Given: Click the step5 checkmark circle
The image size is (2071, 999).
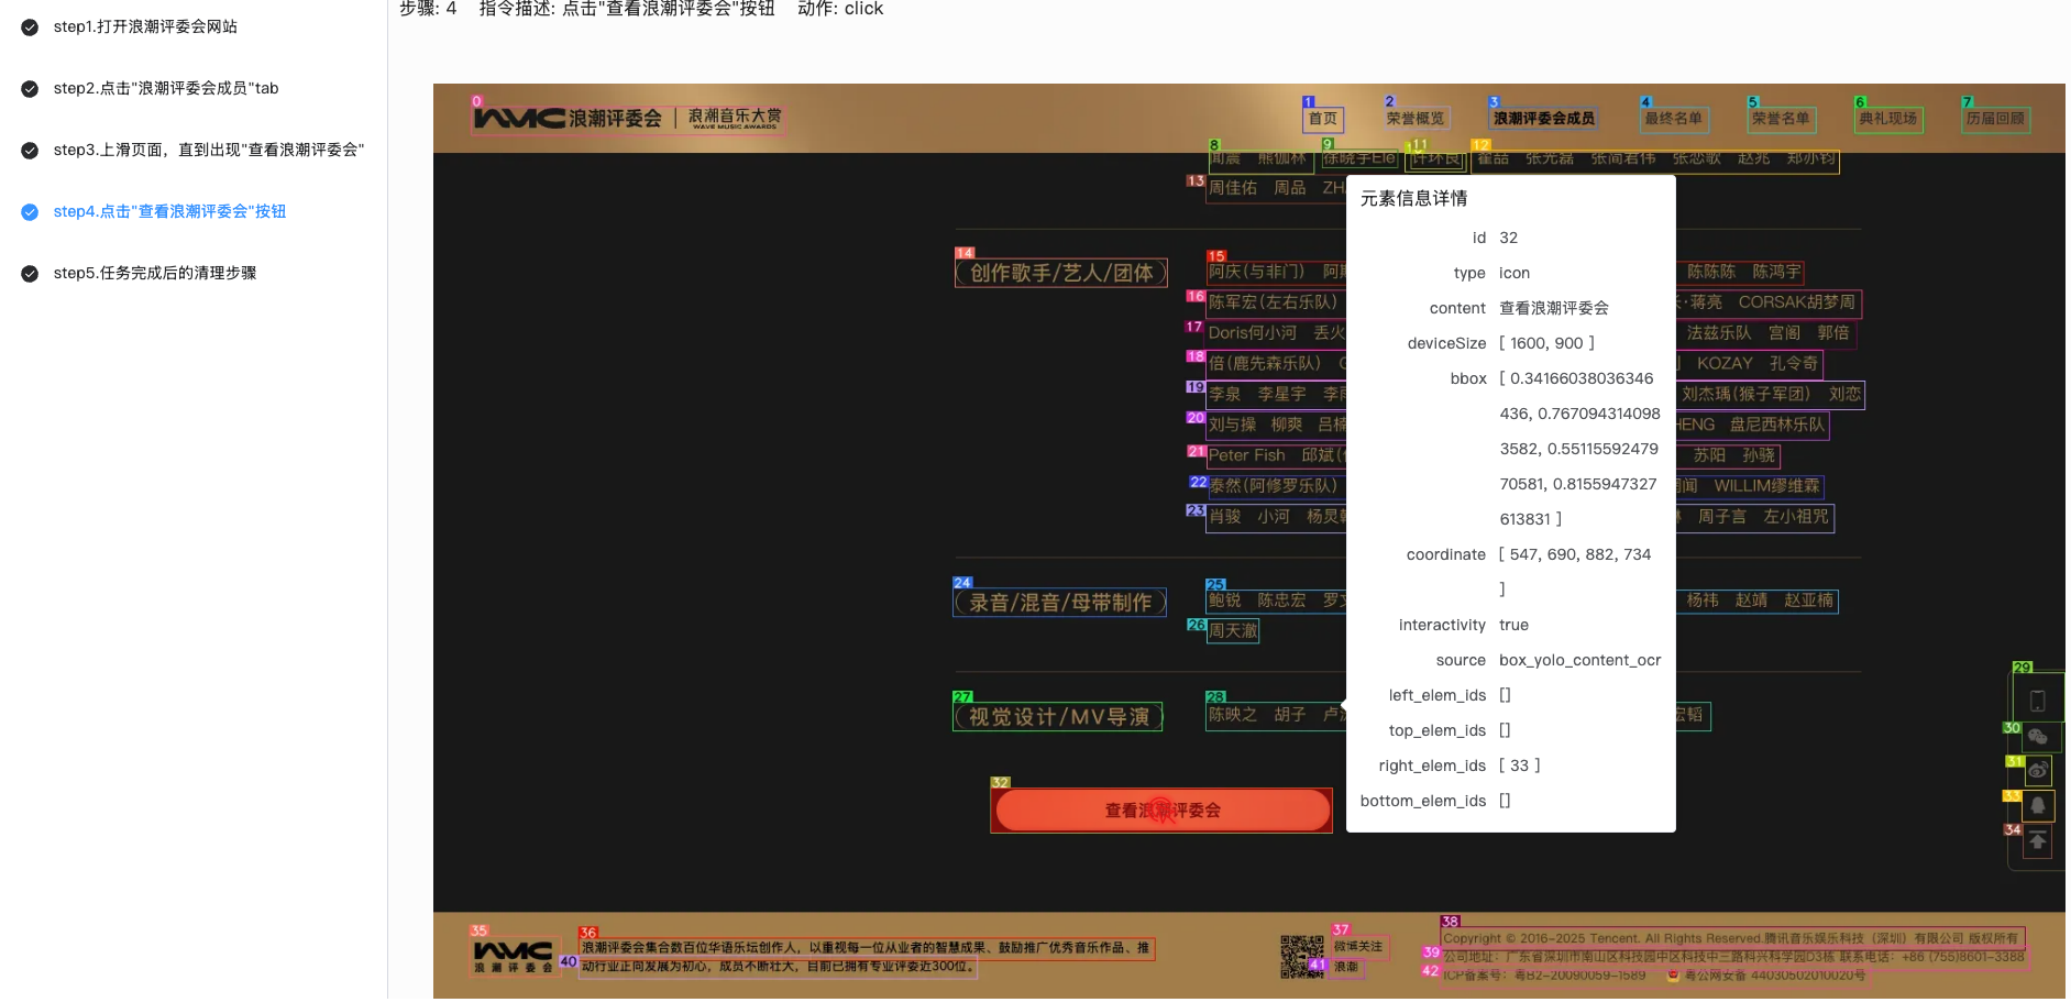Looking at the screenshot, I should coord(30,273).
